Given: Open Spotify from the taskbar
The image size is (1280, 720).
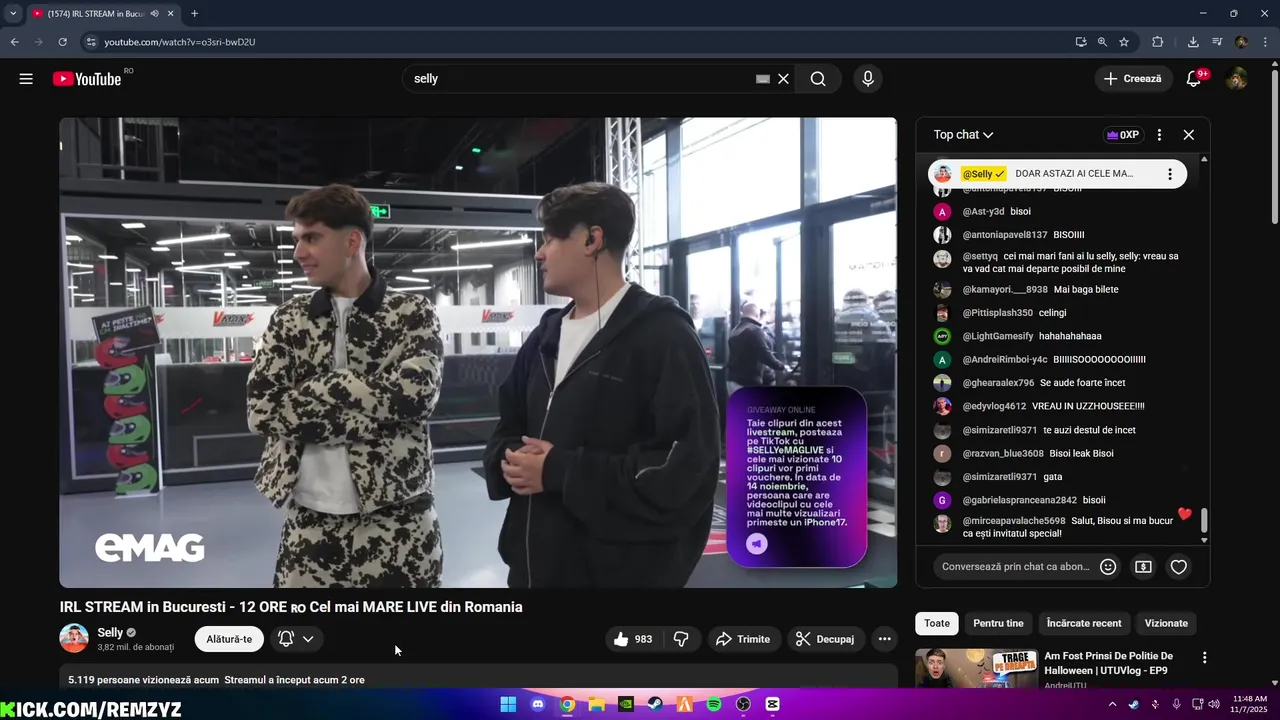Looking at the screenshot, I should (x=714, y=704).
